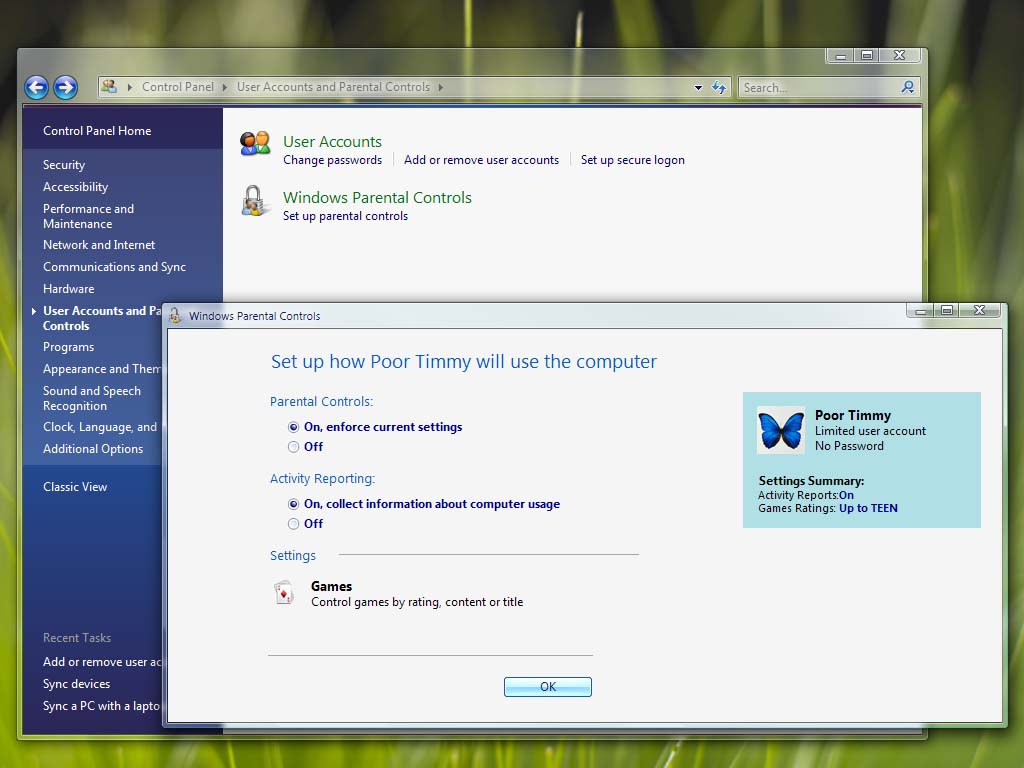Screen dimensions: 1024x768
Task: Click 'No Password' text in account card
Action: point(849,446)
